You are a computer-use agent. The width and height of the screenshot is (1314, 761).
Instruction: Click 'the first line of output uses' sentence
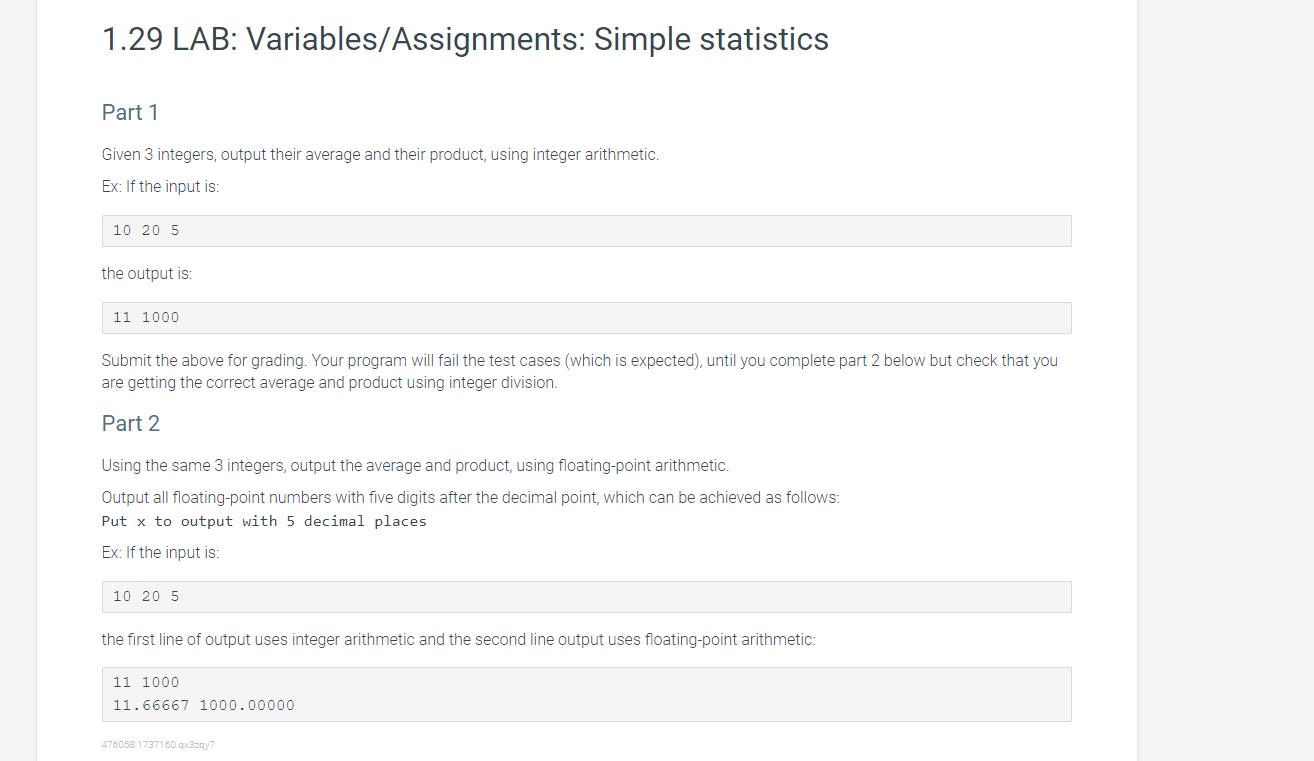pyautogui.click(x=458, y=640)
